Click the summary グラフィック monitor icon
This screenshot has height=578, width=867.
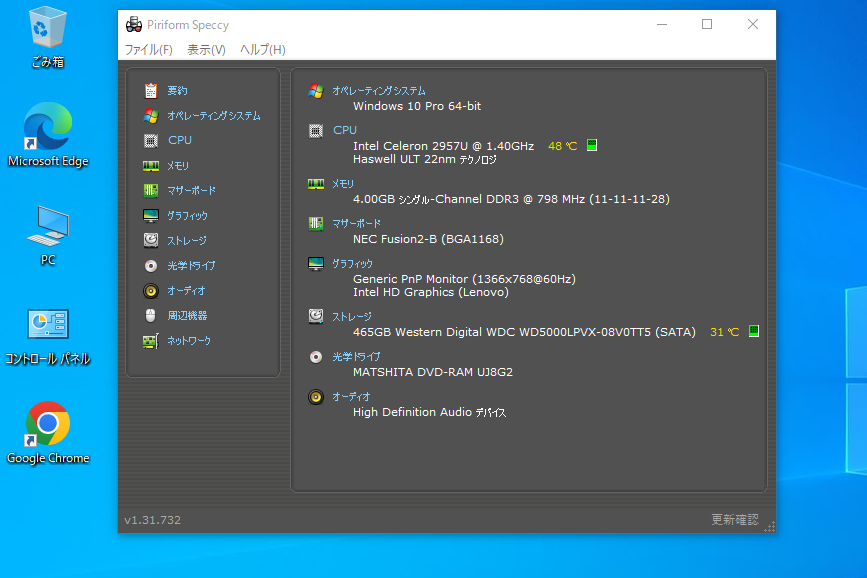tap(316, 264)
